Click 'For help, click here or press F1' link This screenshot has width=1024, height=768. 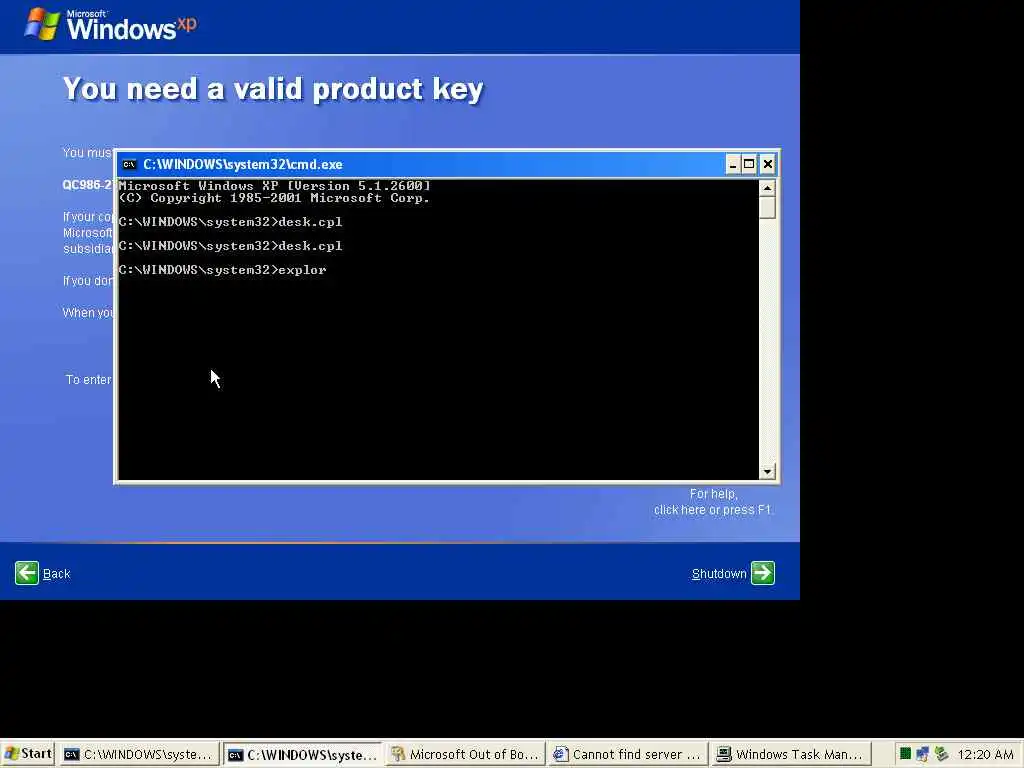coord(712,502)
